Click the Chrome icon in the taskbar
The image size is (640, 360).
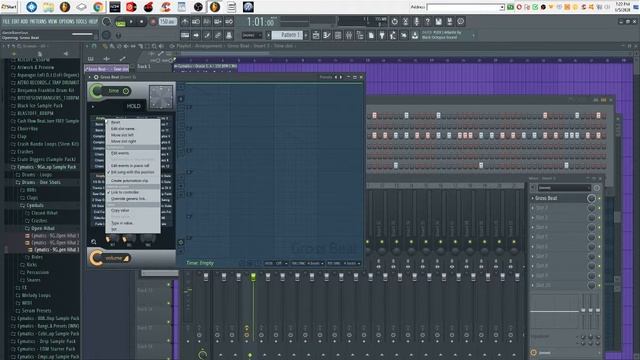98,7
